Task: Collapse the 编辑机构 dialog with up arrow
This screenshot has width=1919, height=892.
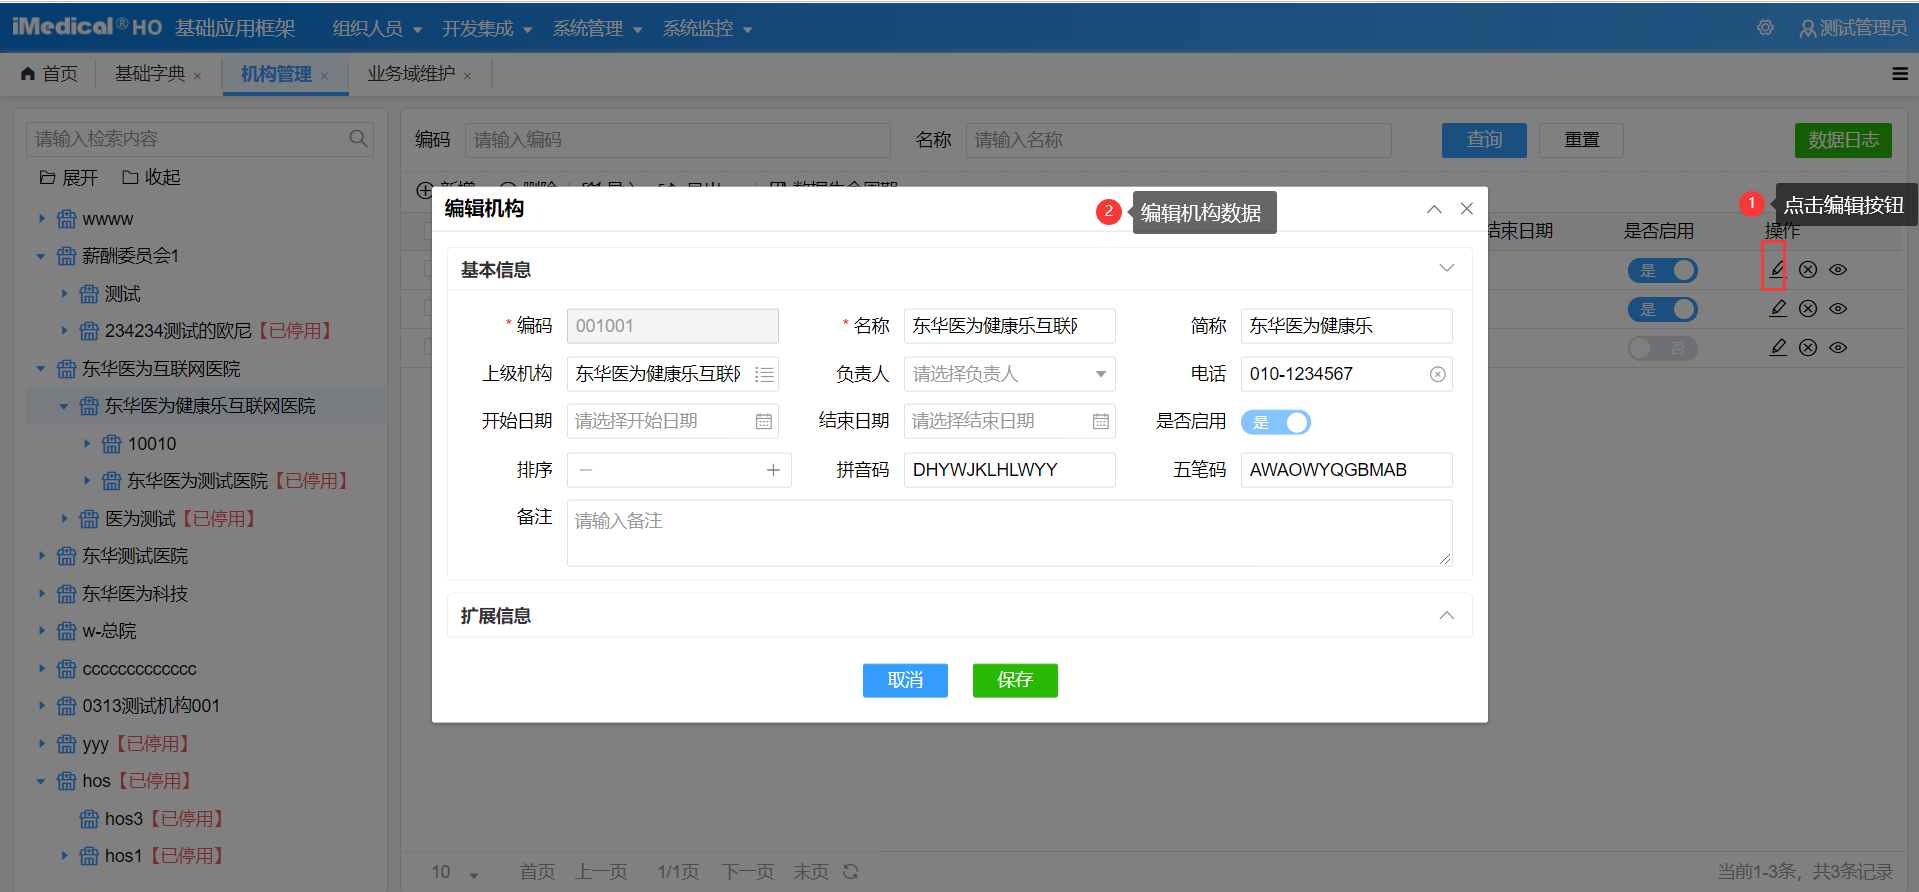Action: (1434, 208)
